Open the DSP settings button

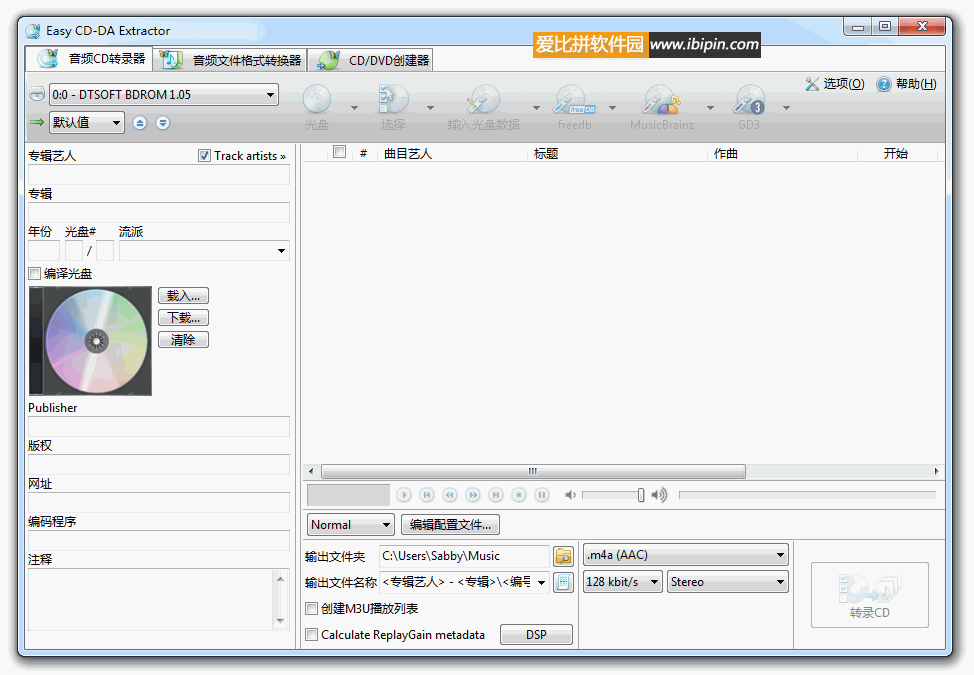tap(536, 635)
